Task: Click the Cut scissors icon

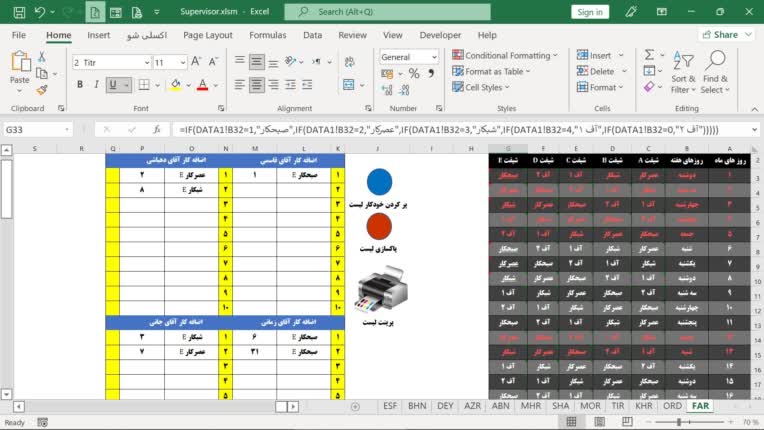Action: click(x=42, y=57)
